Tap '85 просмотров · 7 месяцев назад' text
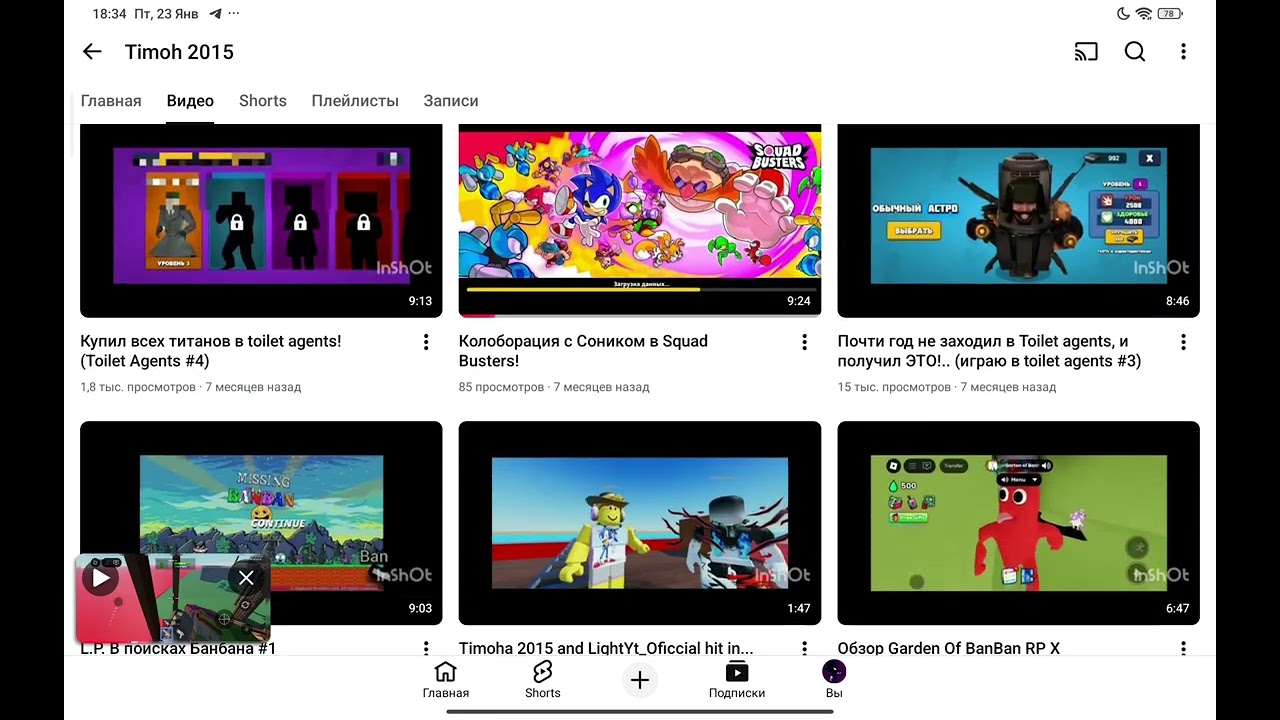This screenshot has width=1280, height=720. pos(554,387)
